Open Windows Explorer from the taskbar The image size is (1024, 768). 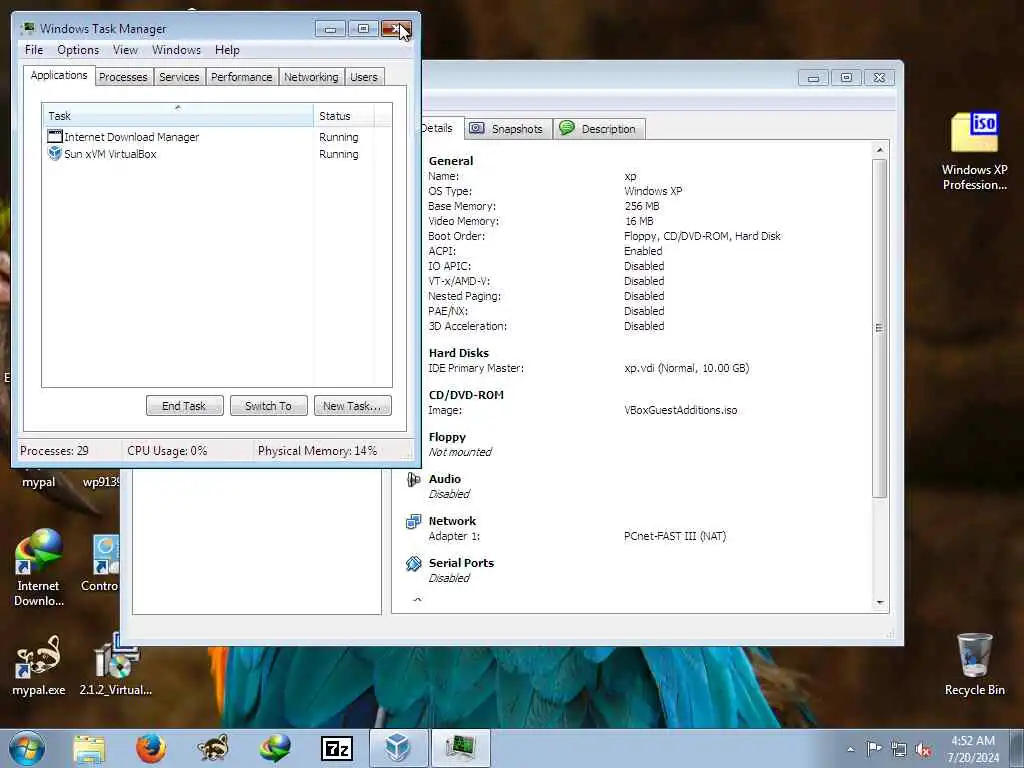pos(89,749)
